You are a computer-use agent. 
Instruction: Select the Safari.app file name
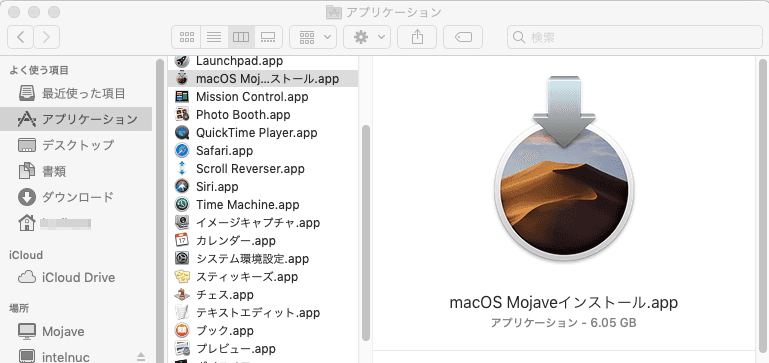224,151
